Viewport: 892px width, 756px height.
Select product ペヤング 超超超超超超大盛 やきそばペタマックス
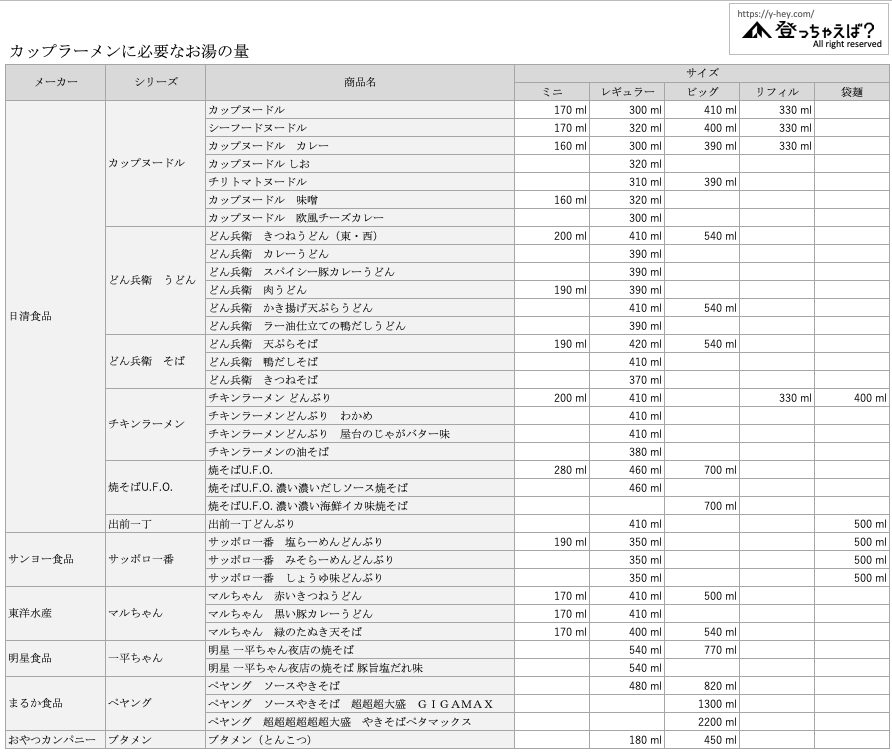pyautogui.click(x=360, y=722)
